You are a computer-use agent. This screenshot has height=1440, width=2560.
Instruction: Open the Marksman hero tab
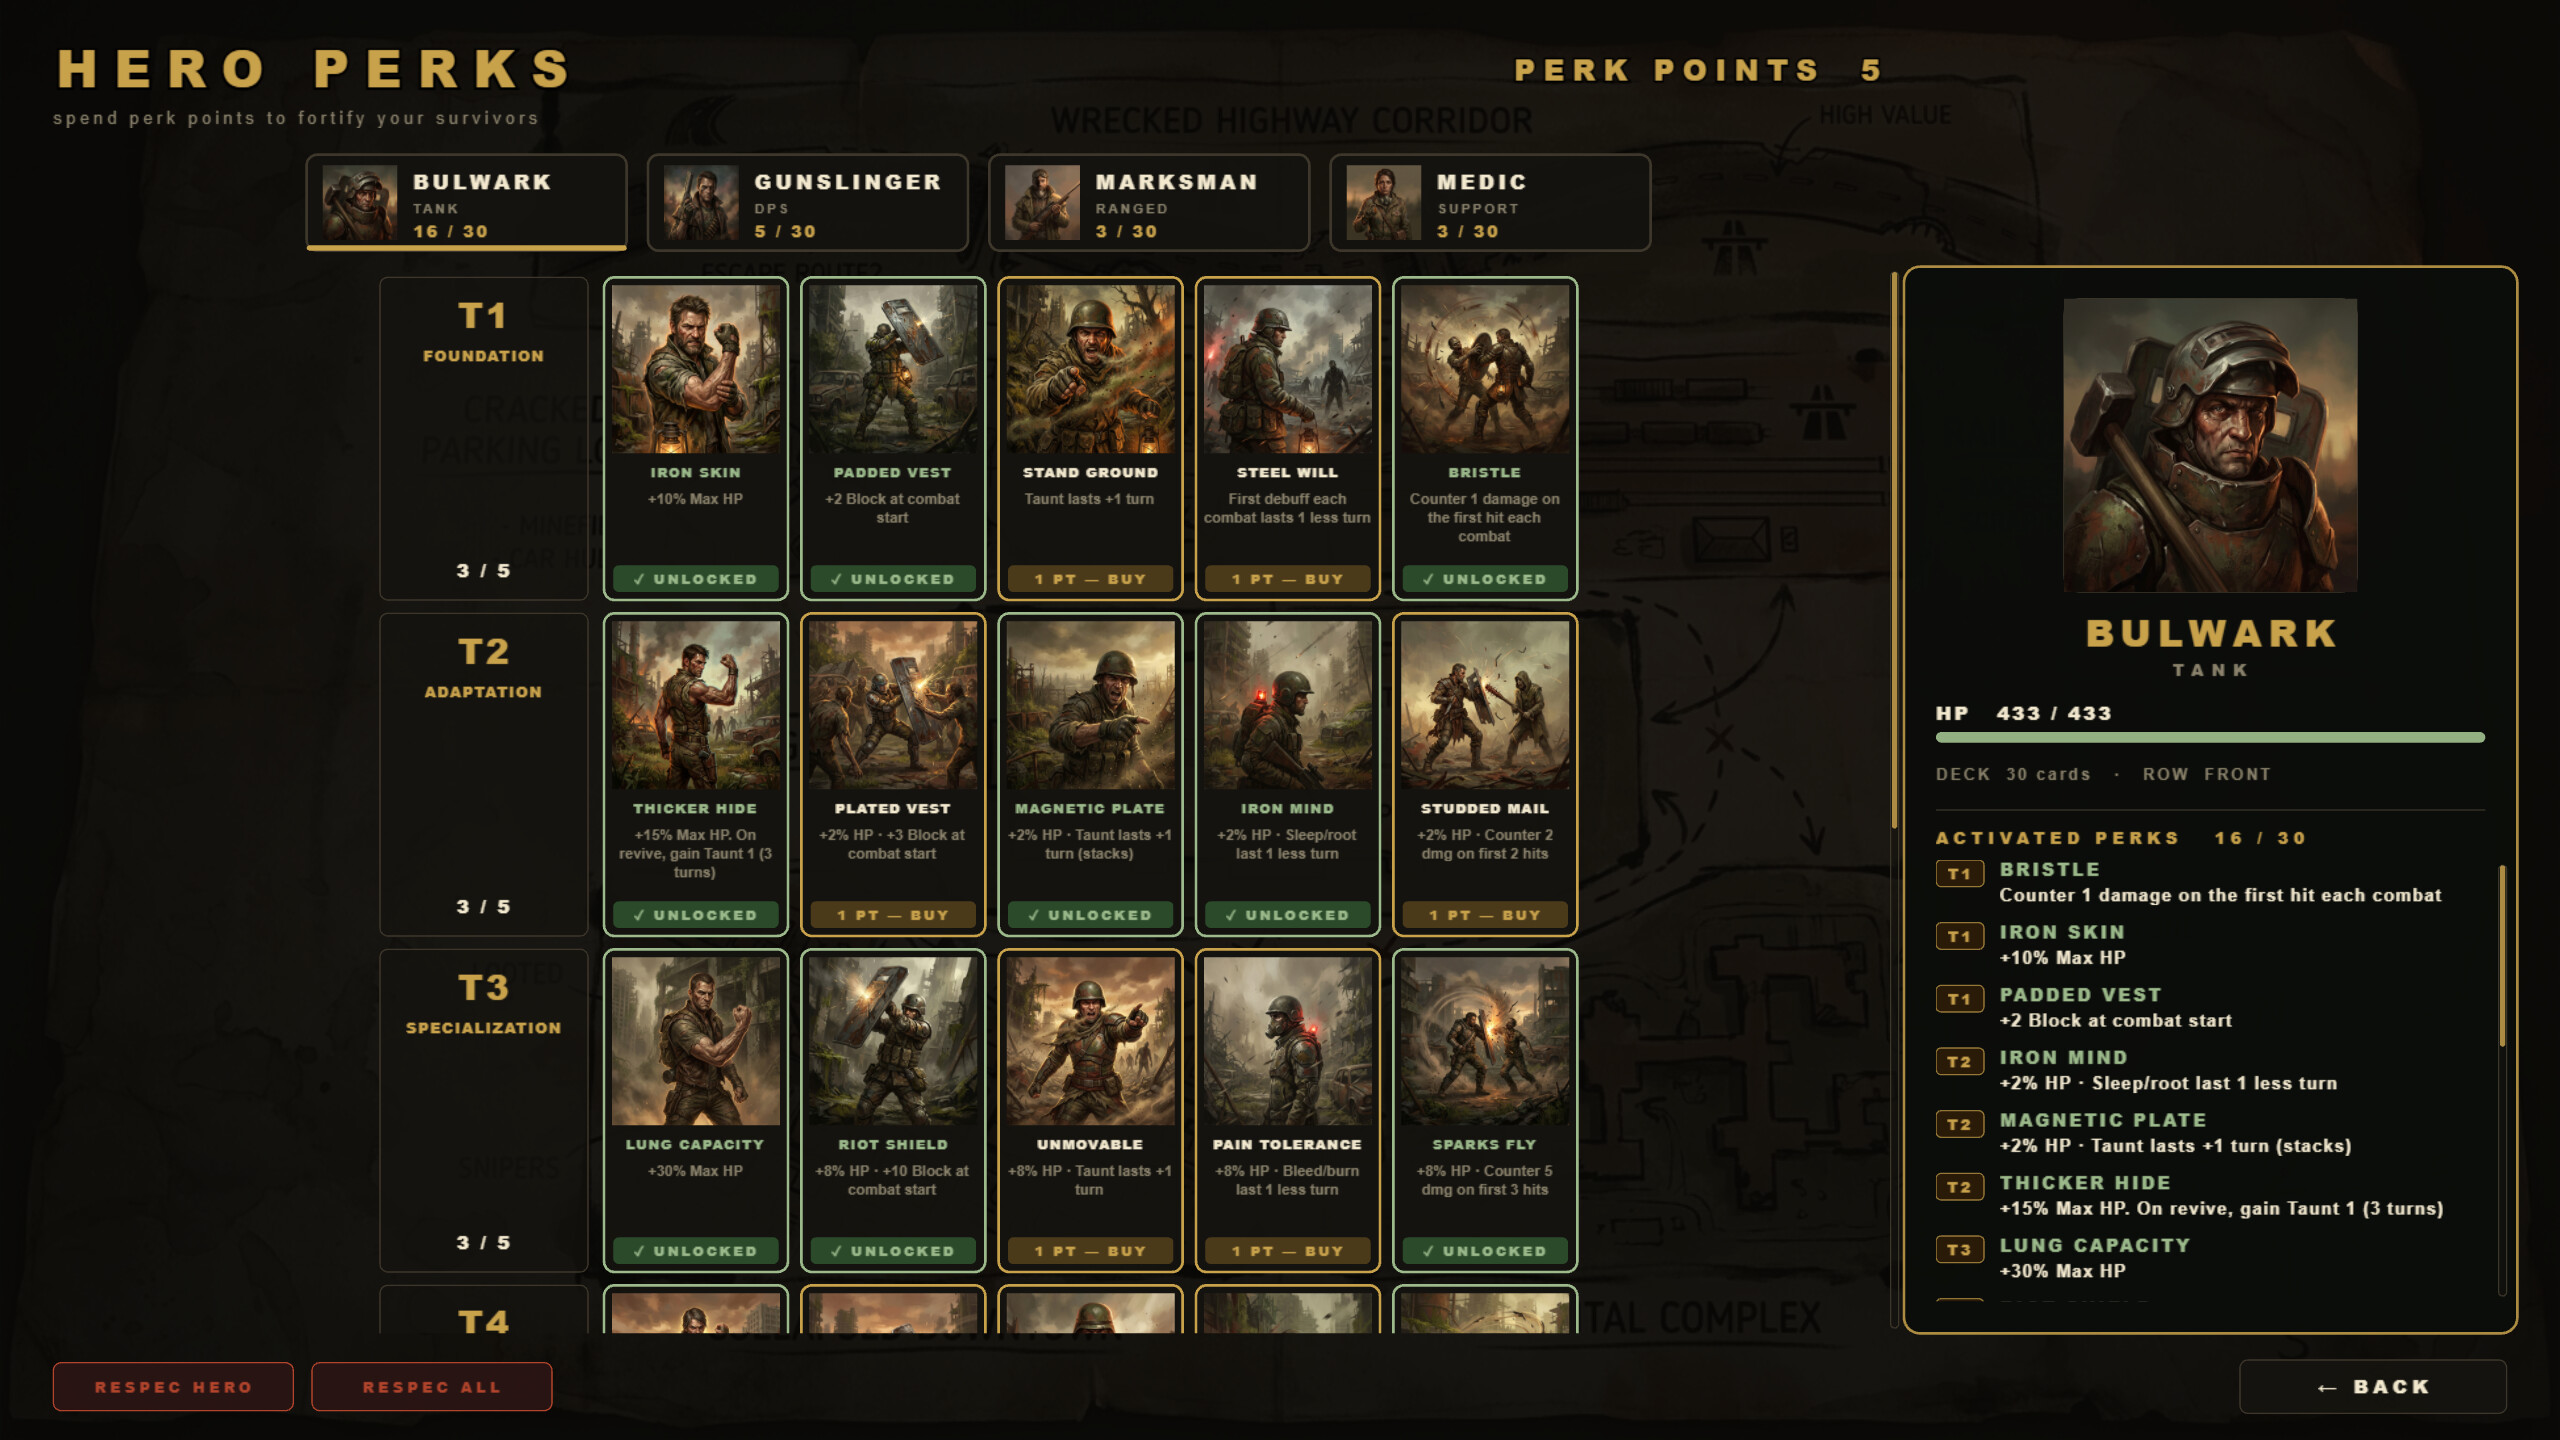click(x=1149, y=202)
